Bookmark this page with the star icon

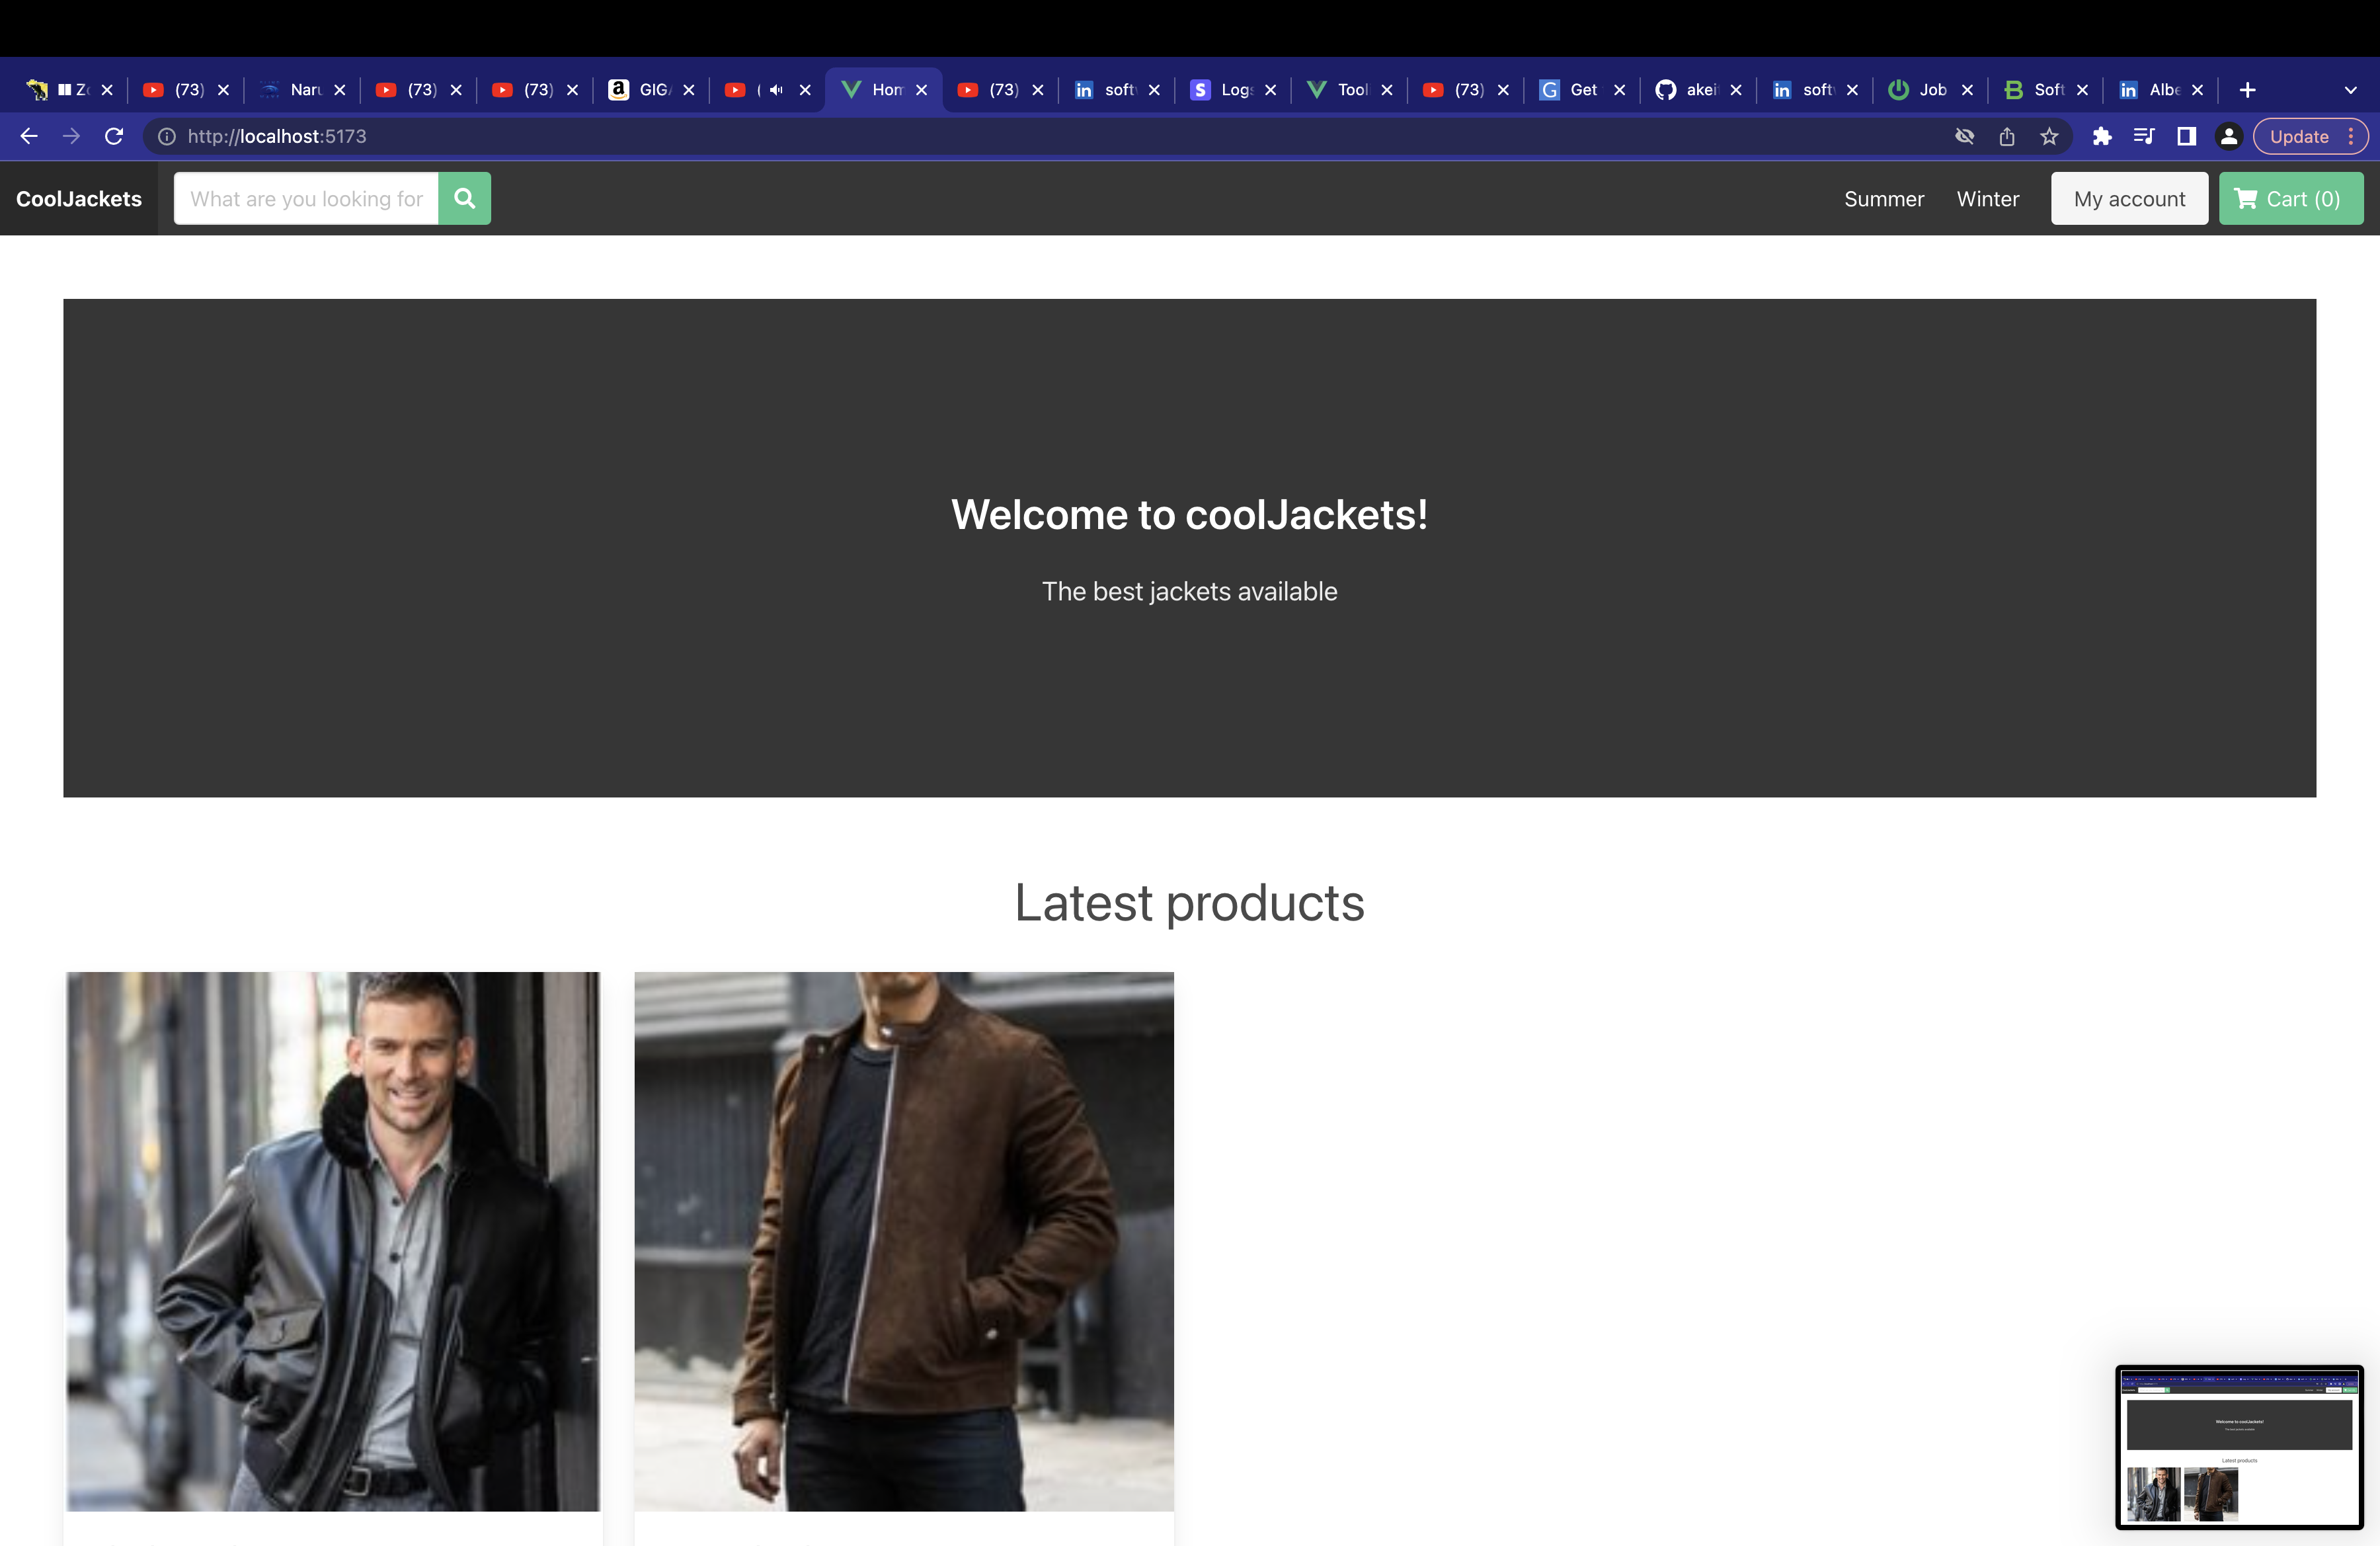coord(2050,136)
